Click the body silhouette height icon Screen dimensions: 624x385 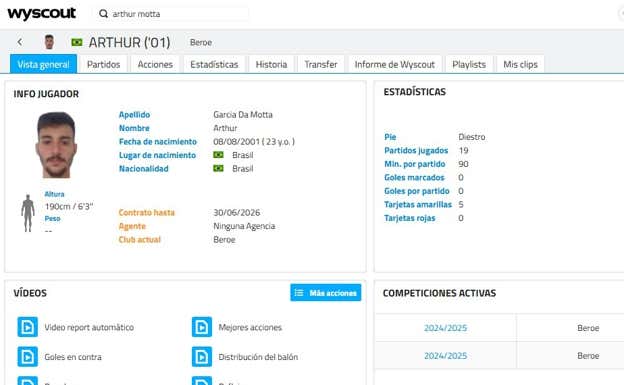point(28,213)
